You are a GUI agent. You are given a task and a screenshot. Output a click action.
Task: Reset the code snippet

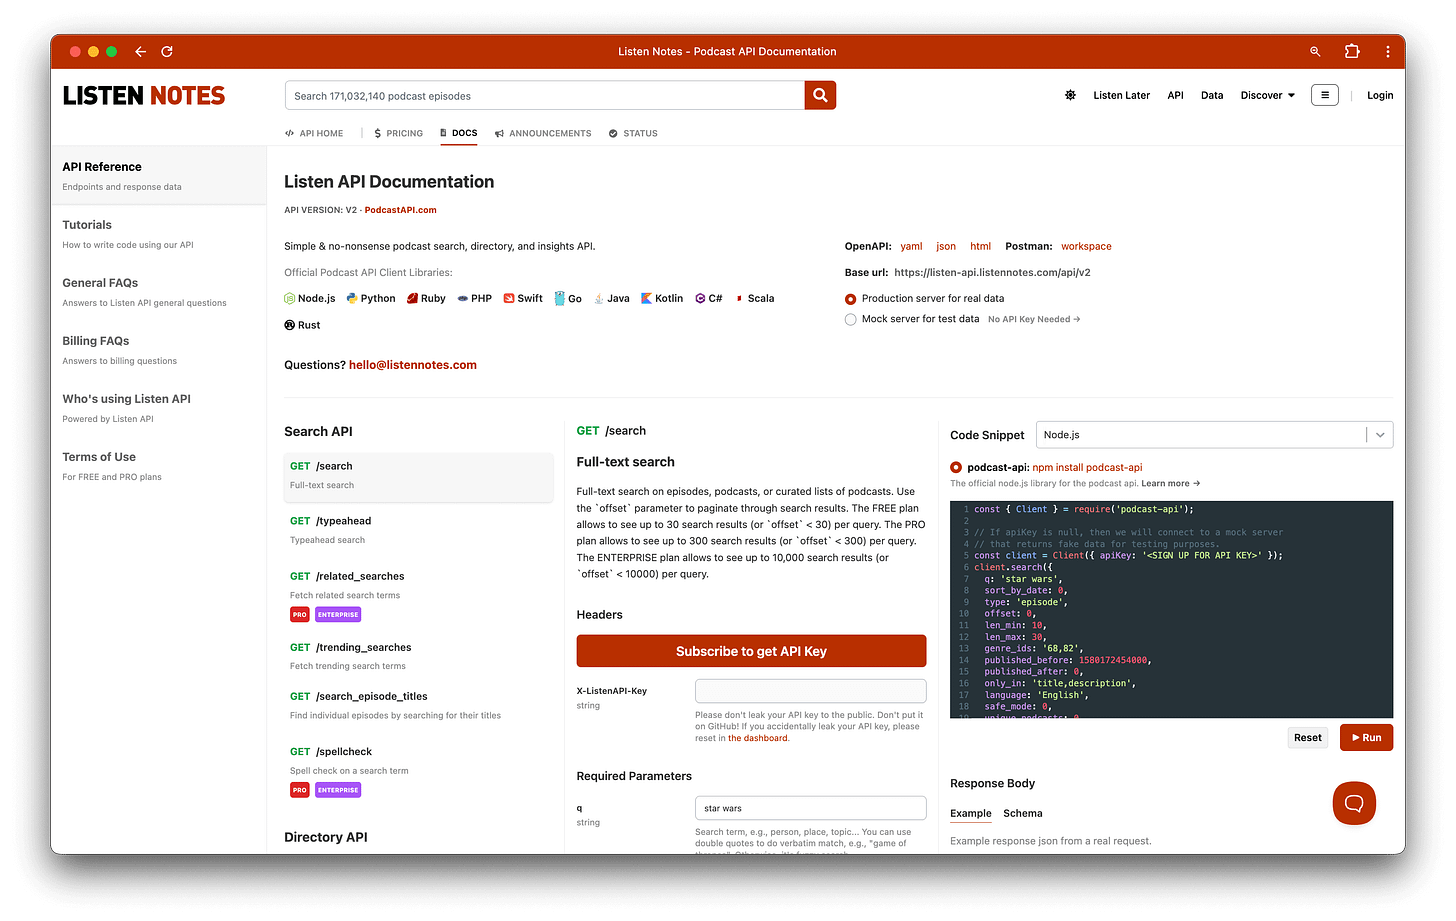point(1308,738)
